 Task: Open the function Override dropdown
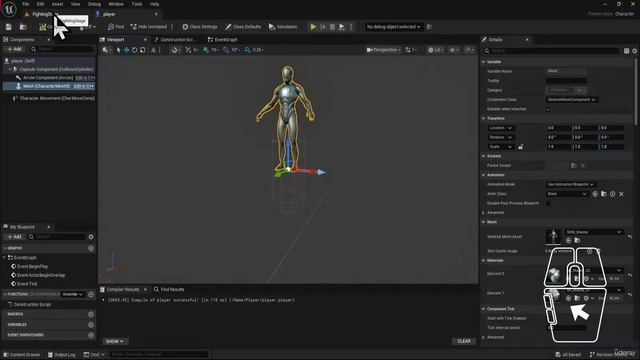point(73,294)
